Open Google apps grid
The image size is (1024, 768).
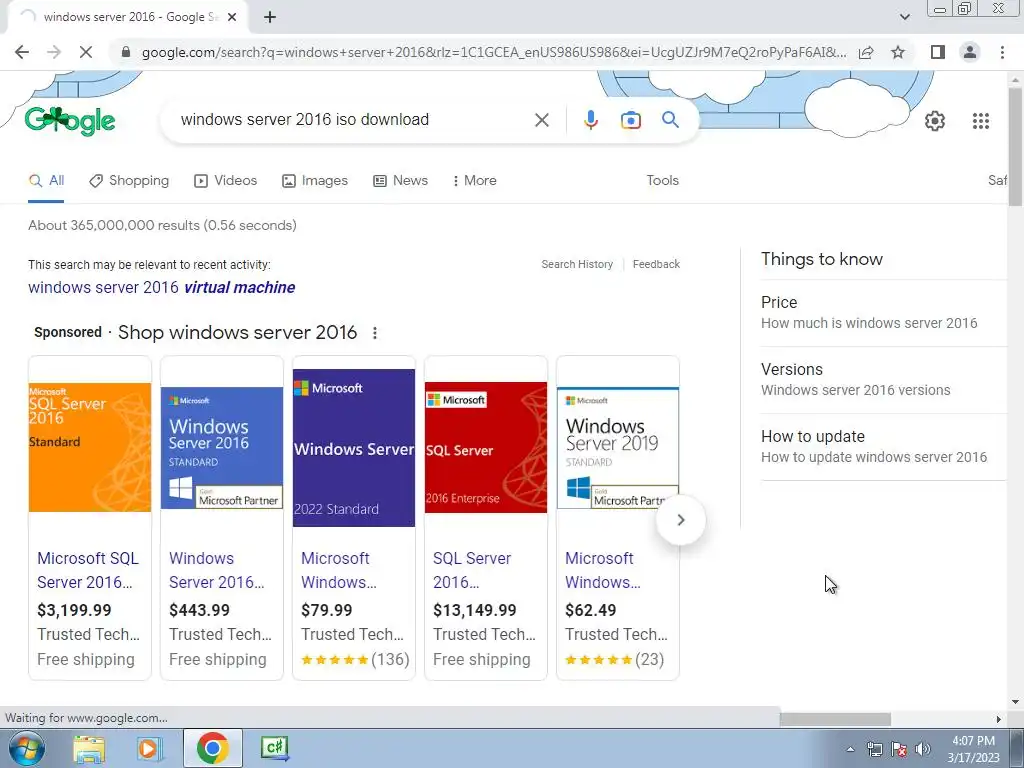pos(980,121)
